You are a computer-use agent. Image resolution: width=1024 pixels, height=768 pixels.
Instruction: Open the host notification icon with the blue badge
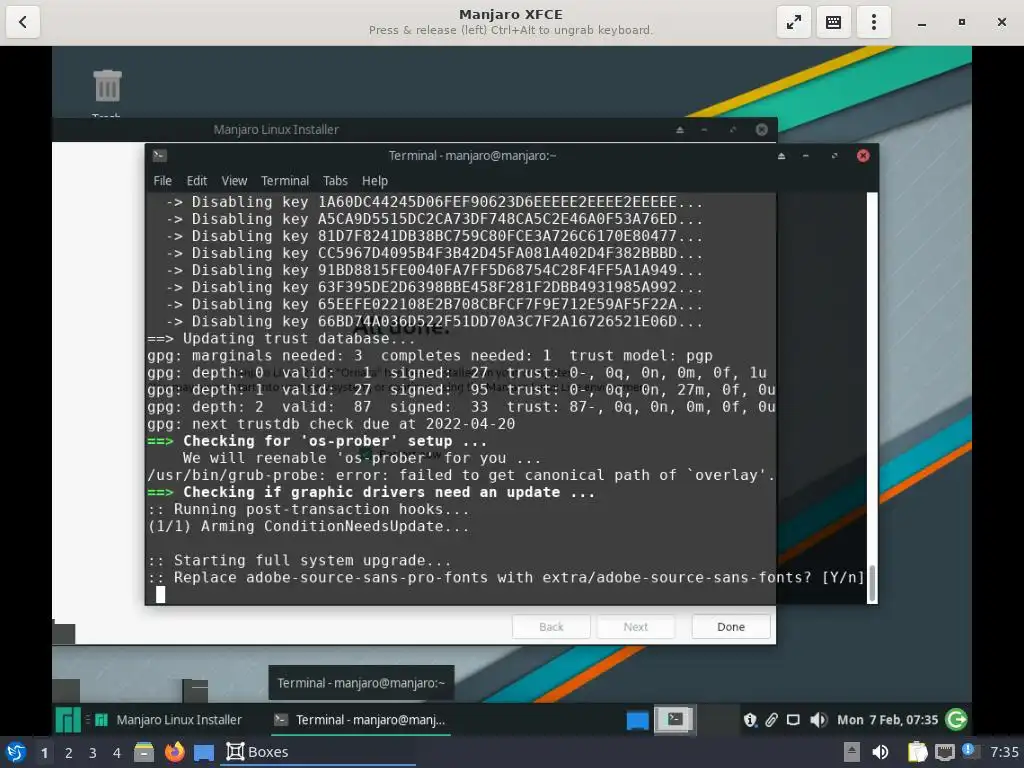[969, 751]
